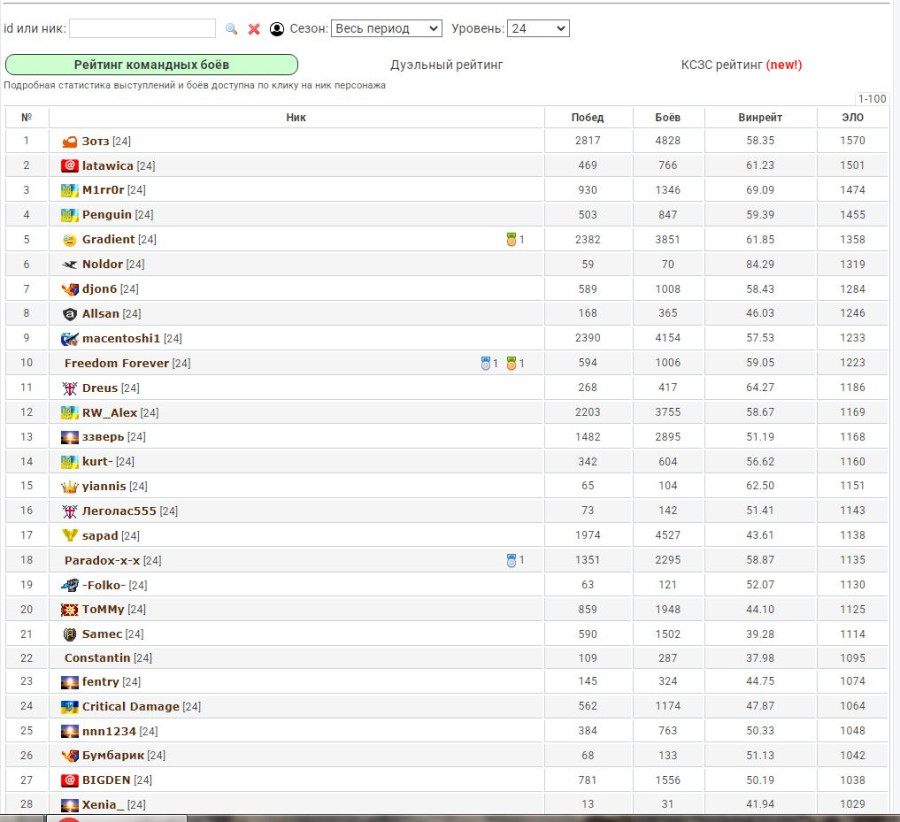Click the clan icon next to Noldor

70,265
